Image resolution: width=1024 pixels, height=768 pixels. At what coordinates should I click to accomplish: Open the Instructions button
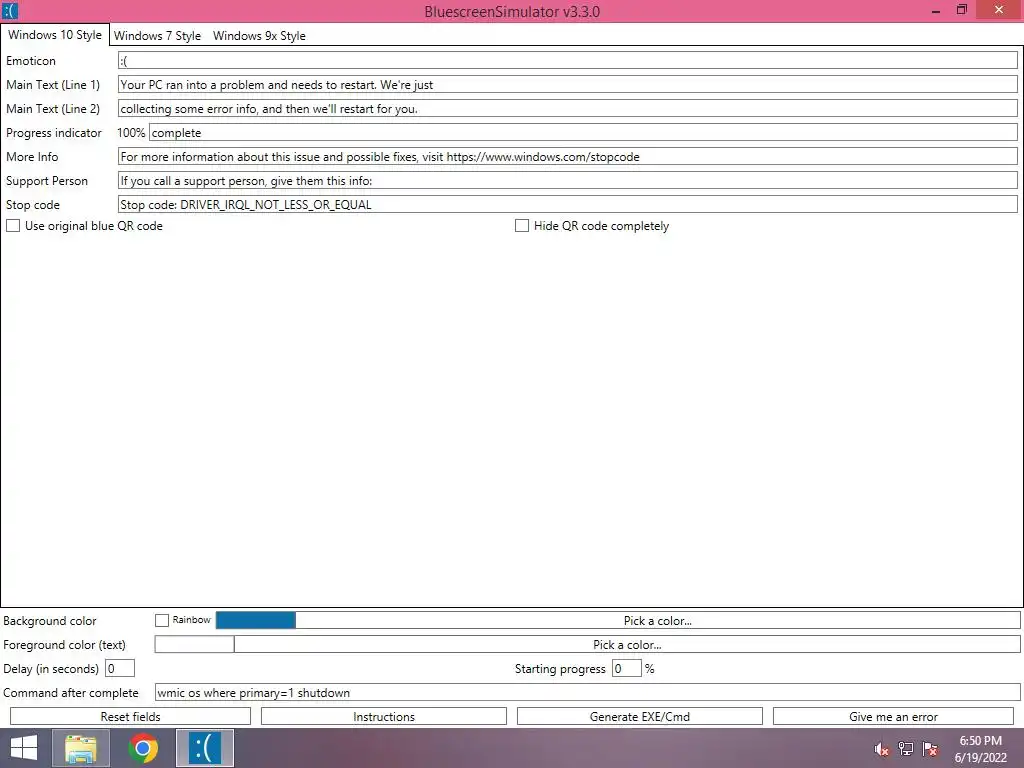click(x=384, y=716)
